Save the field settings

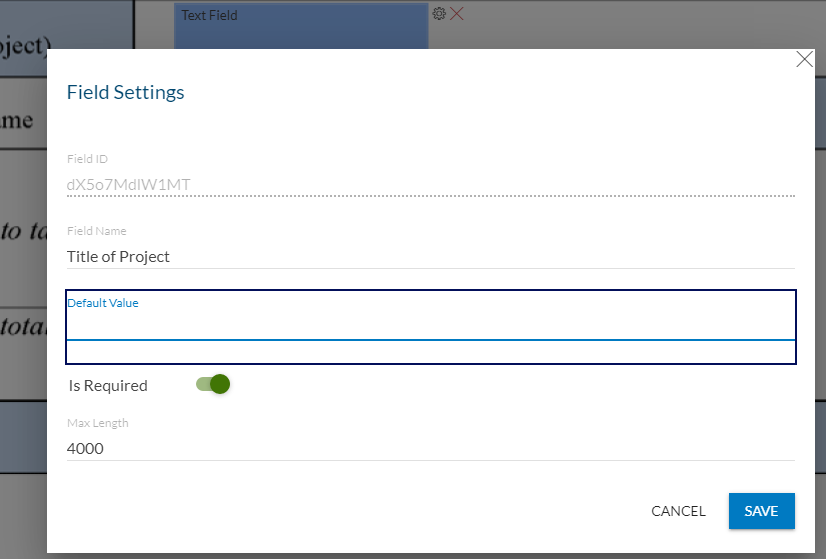coord(761,511)
